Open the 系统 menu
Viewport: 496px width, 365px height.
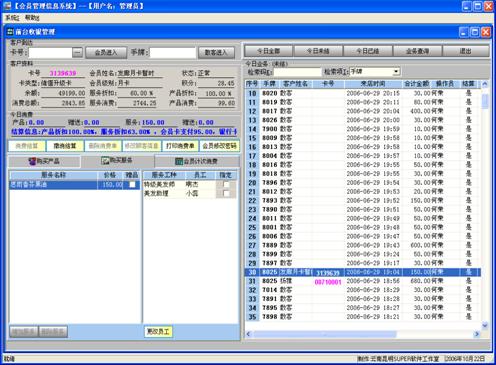pos(12,18)
